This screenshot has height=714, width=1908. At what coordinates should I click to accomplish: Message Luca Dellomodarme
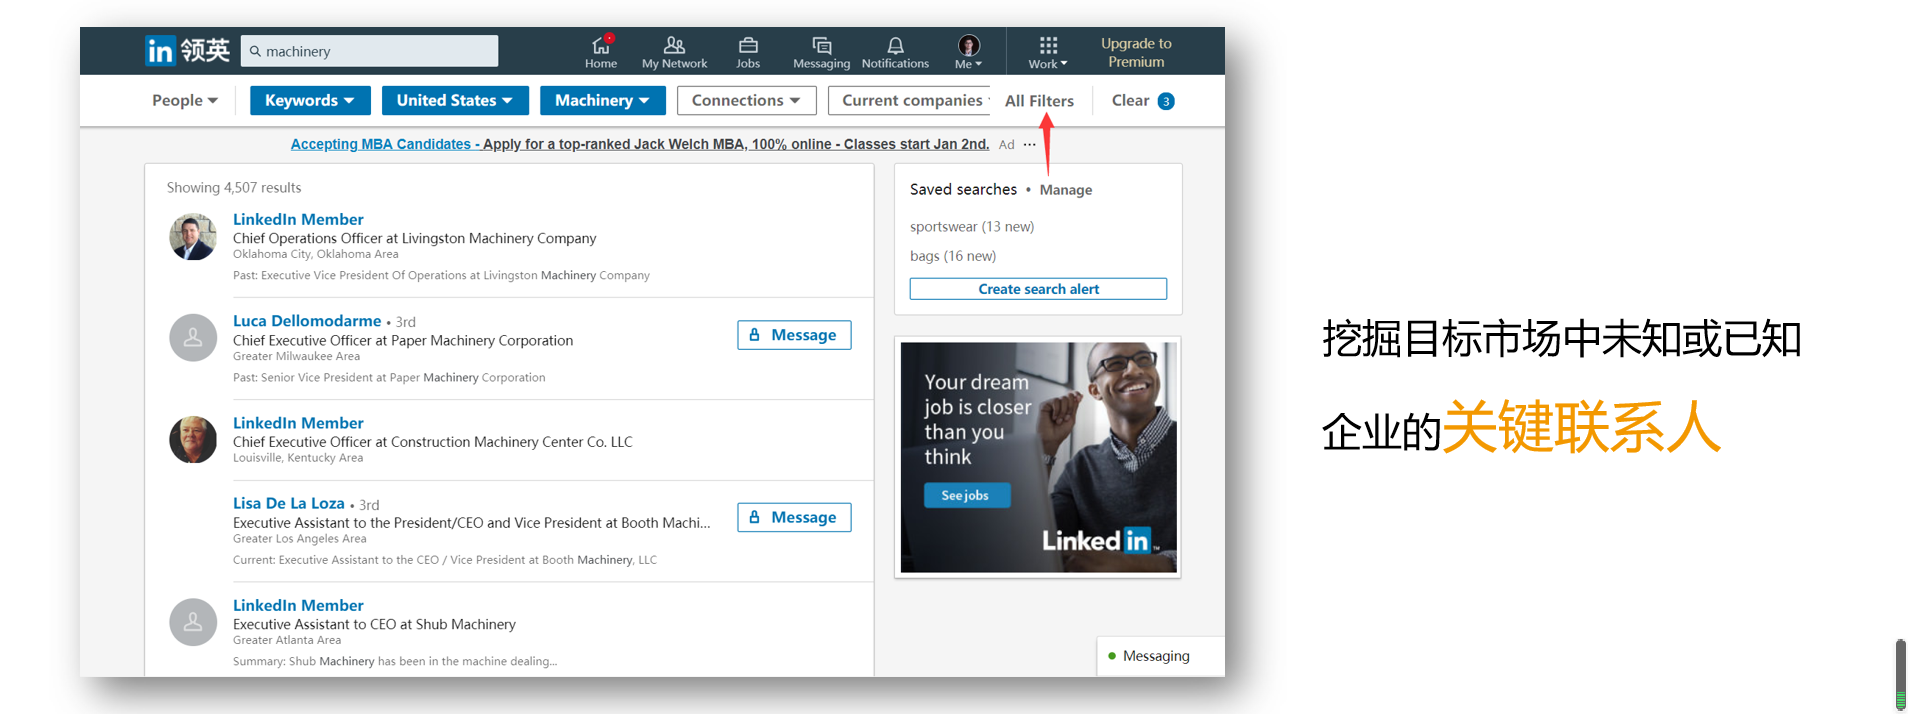[x=794, y=335]
